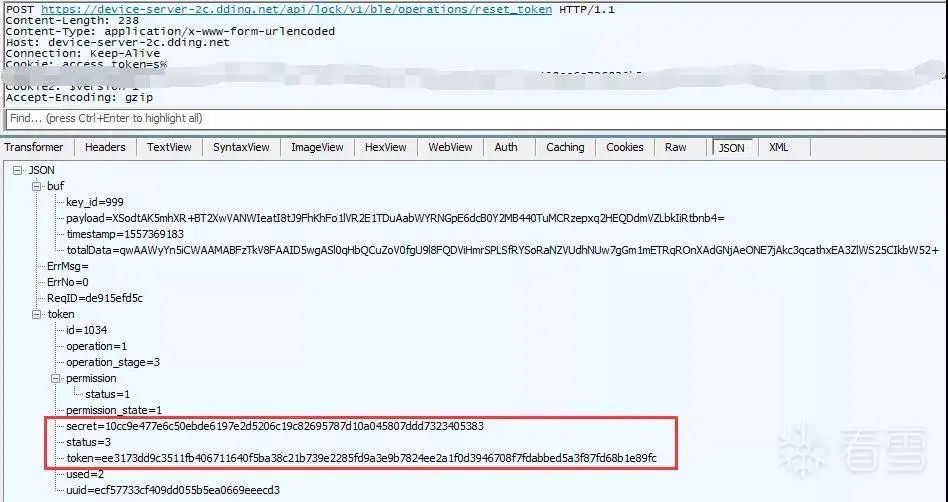Switch to the Transformer tab

[34, 147]
